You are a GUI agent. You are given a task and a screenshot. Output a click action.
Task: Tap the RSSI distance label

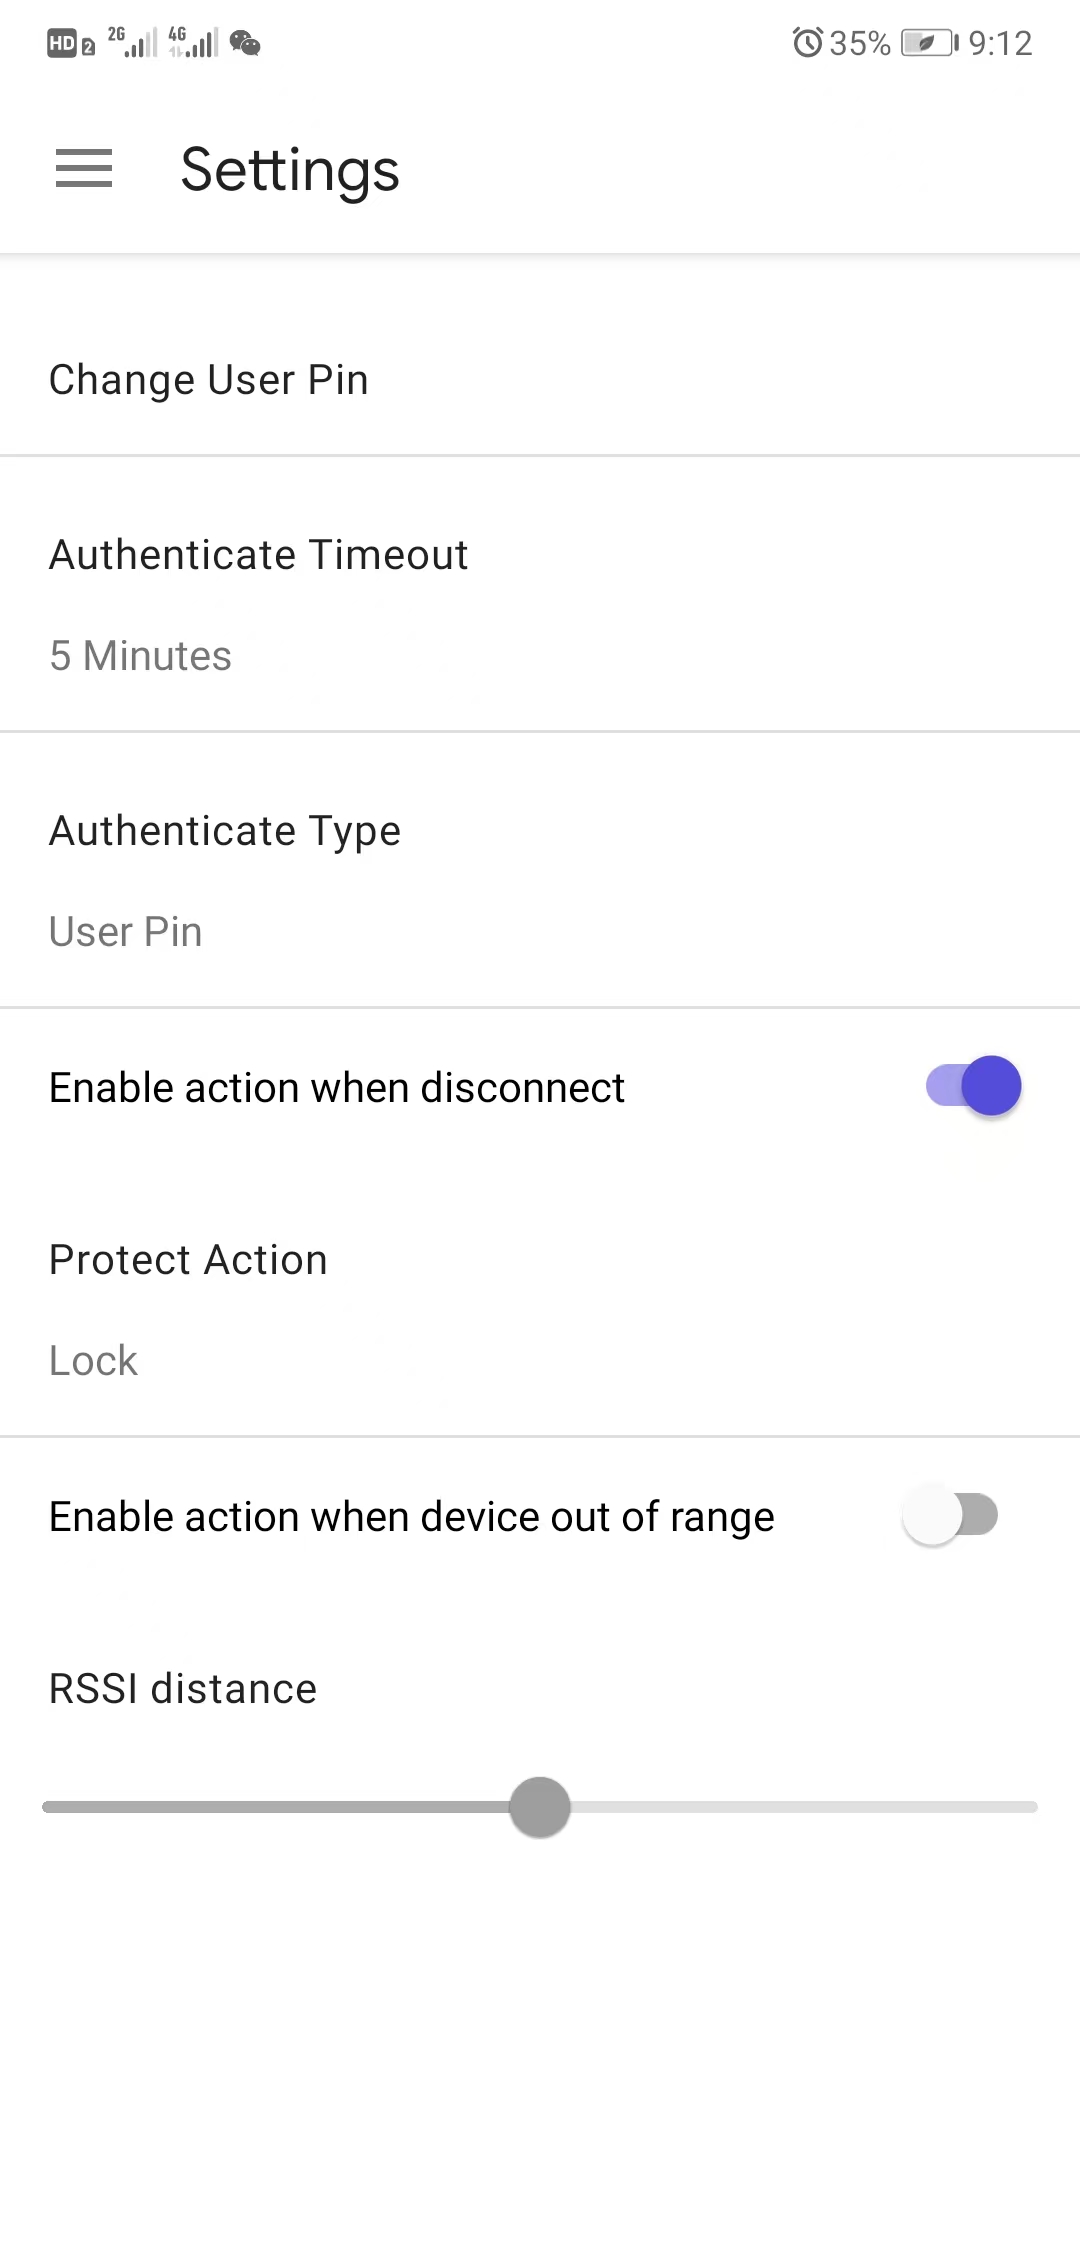coord(183,1689)
